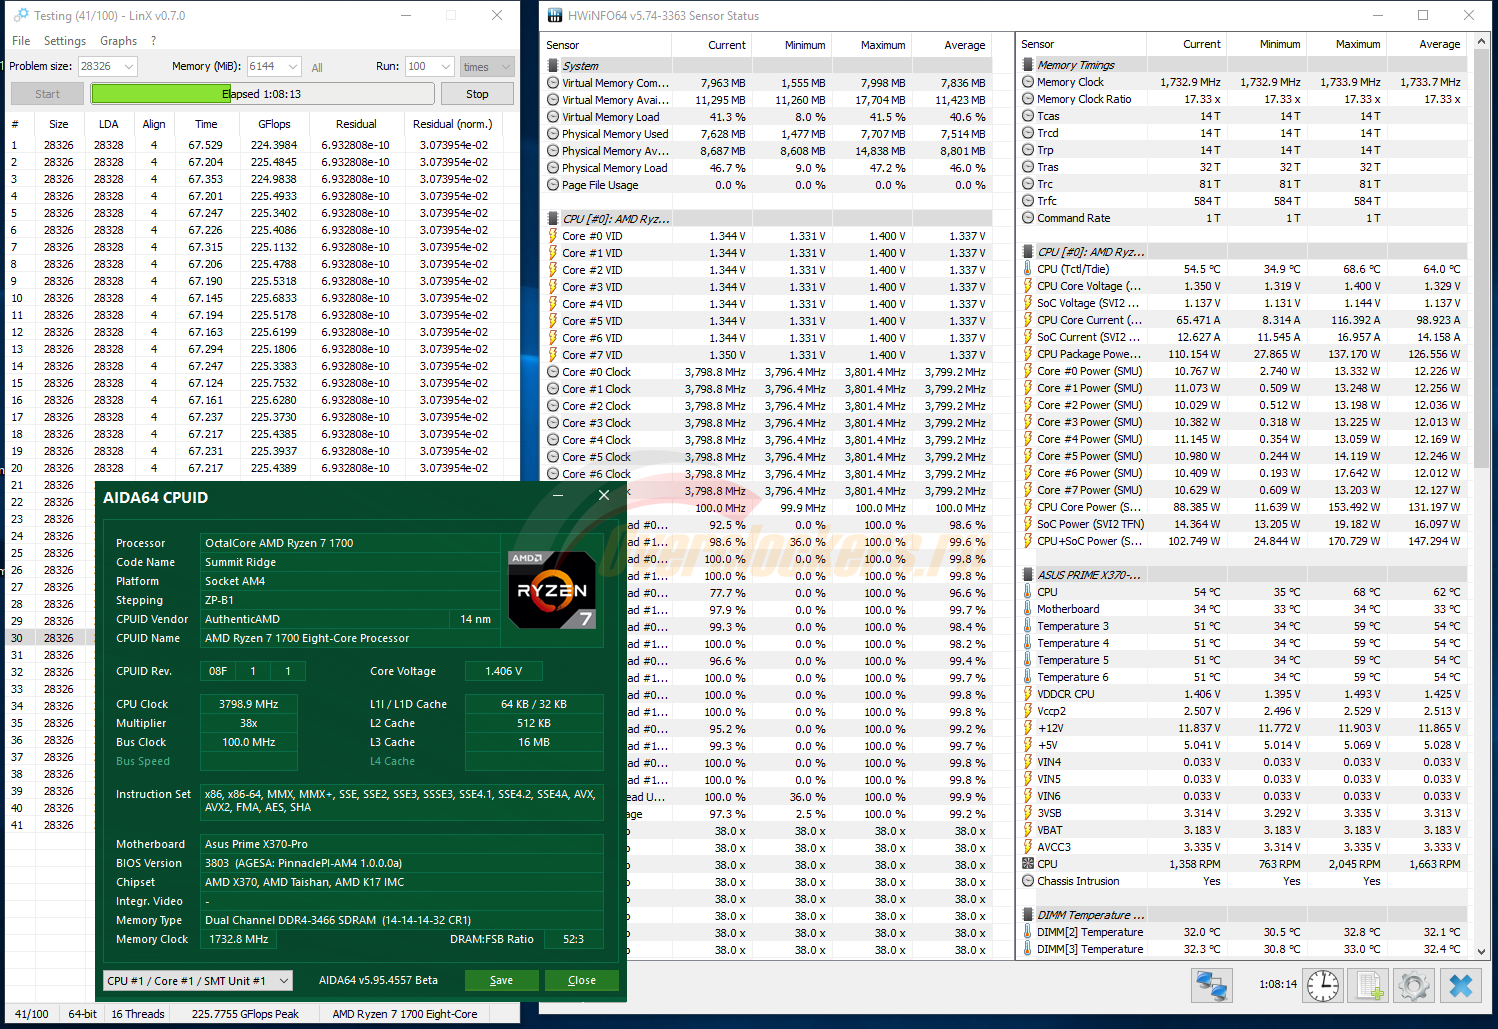Click the Physical Memory Used row icon

click(553, 134)
